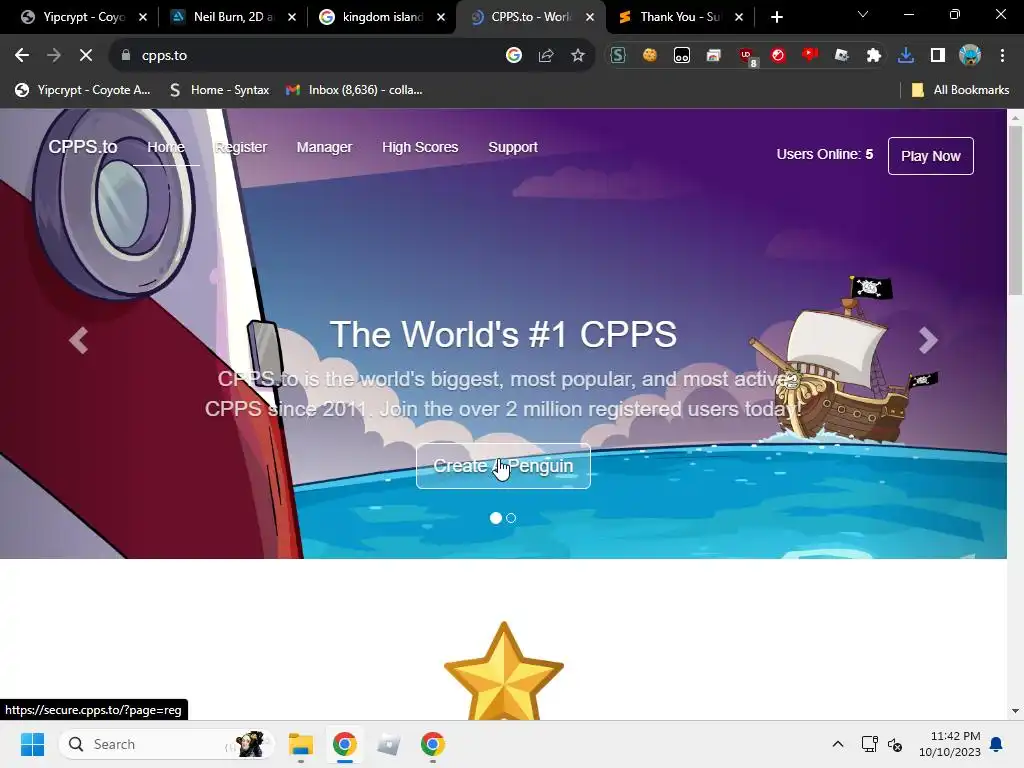Select the second carousel indicator dot
The image size is (1024, 768).
point(511,518)
